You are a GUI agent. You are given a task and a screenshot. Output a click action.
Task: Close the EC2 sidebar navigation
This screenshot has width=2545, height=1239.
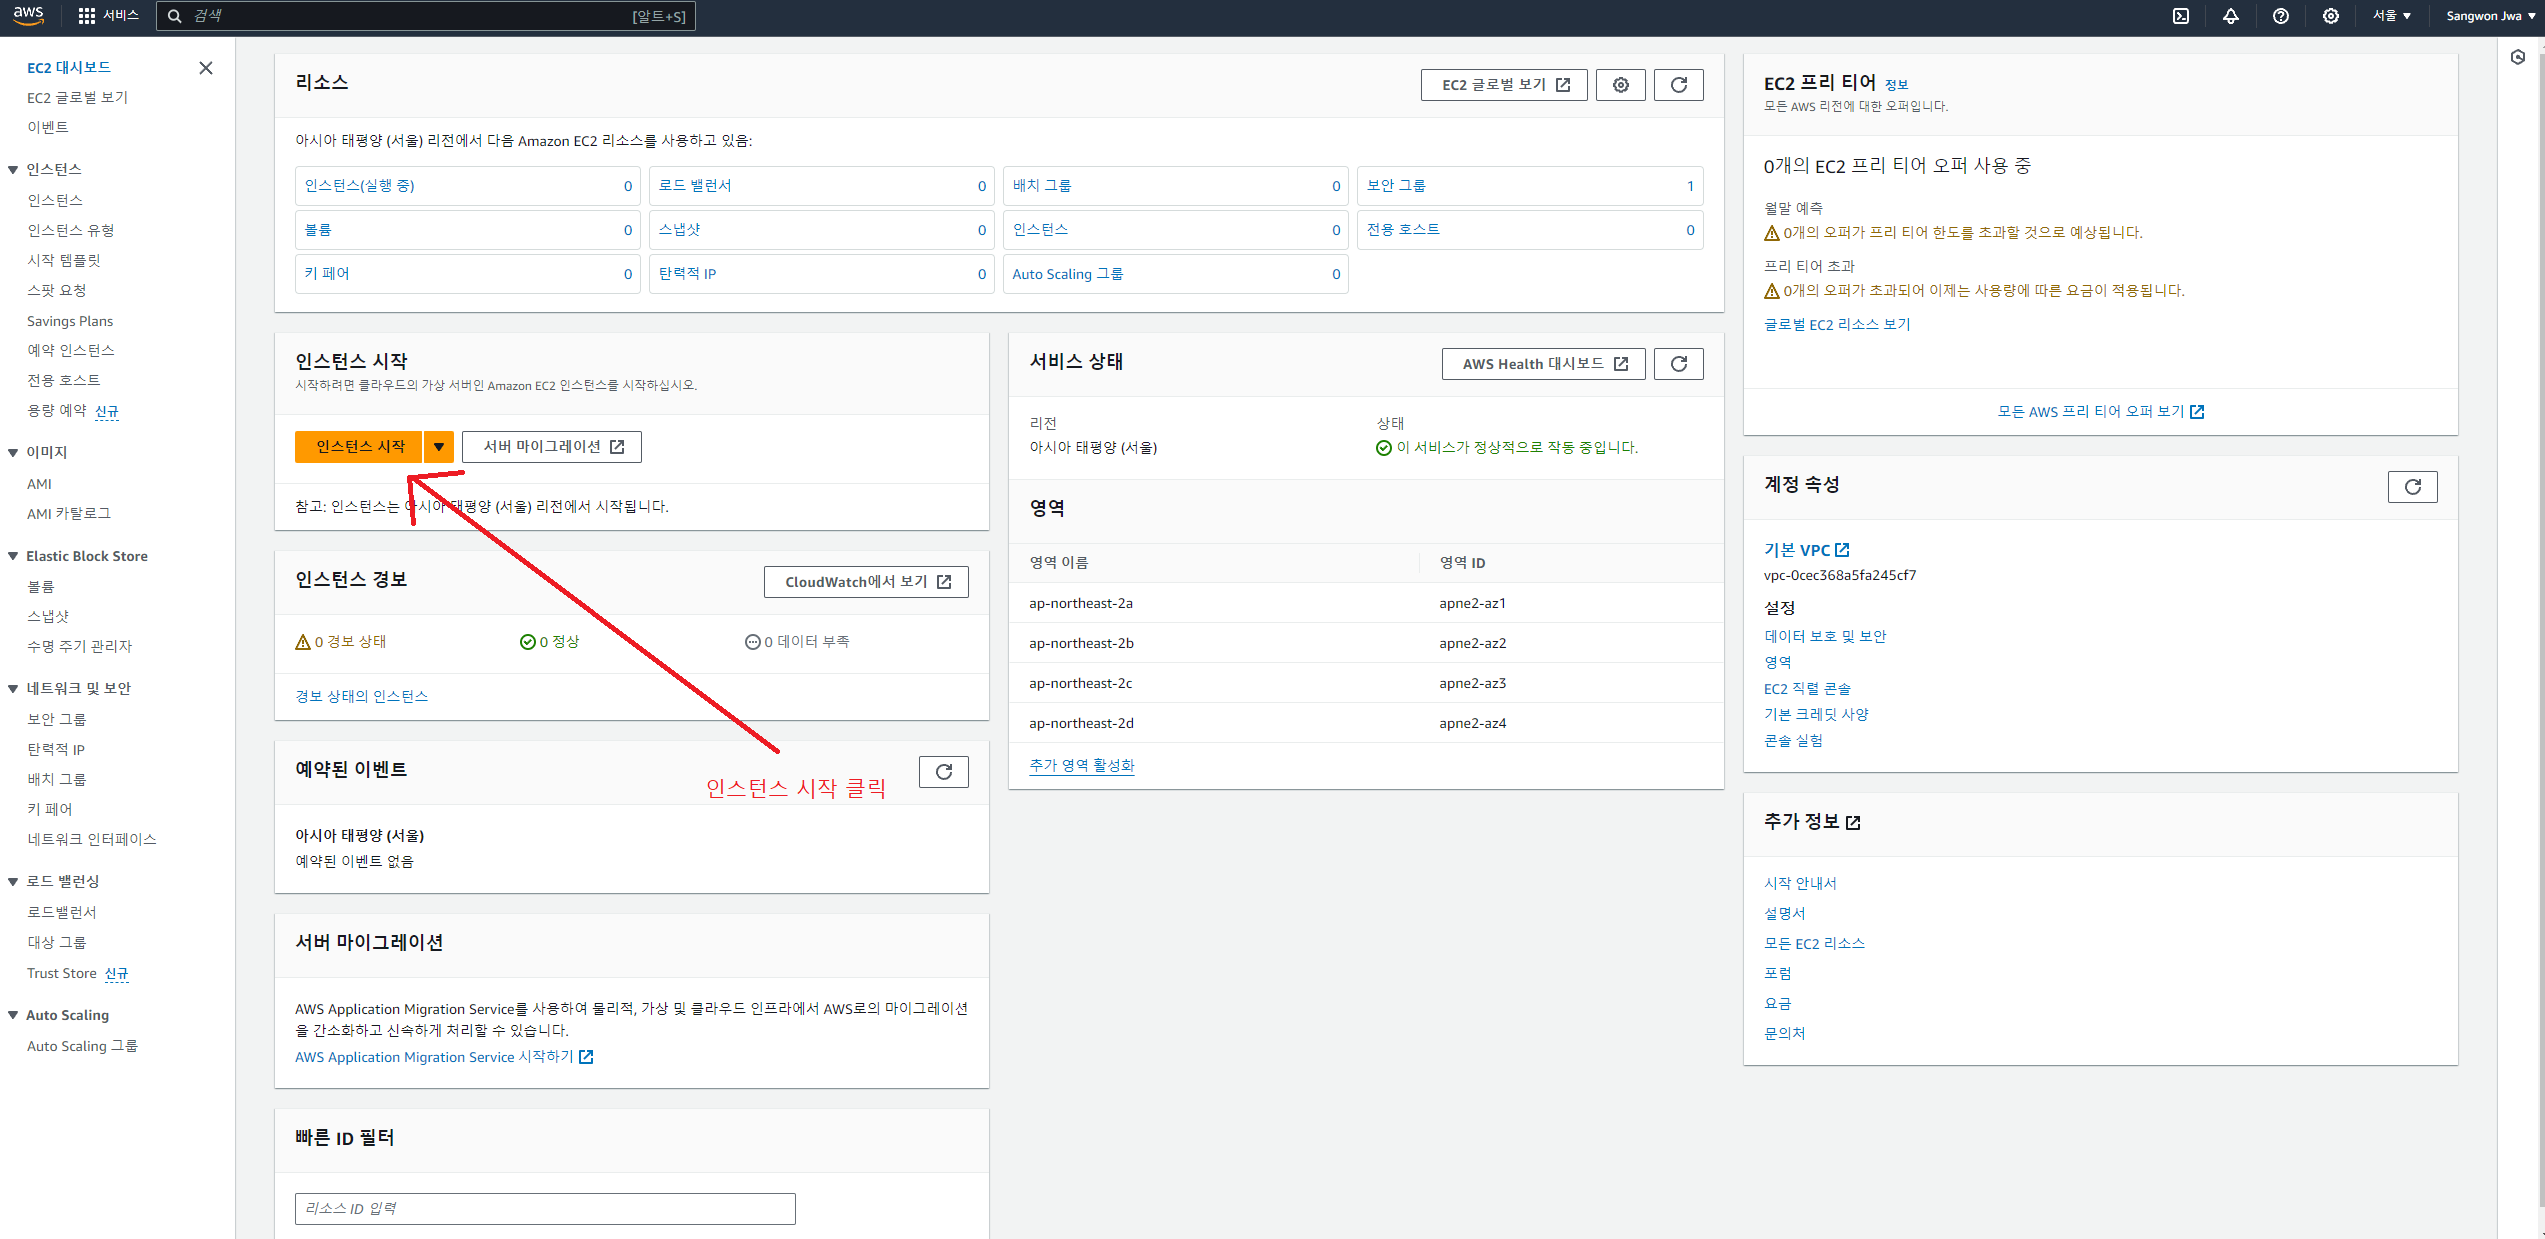click(206, 68)
